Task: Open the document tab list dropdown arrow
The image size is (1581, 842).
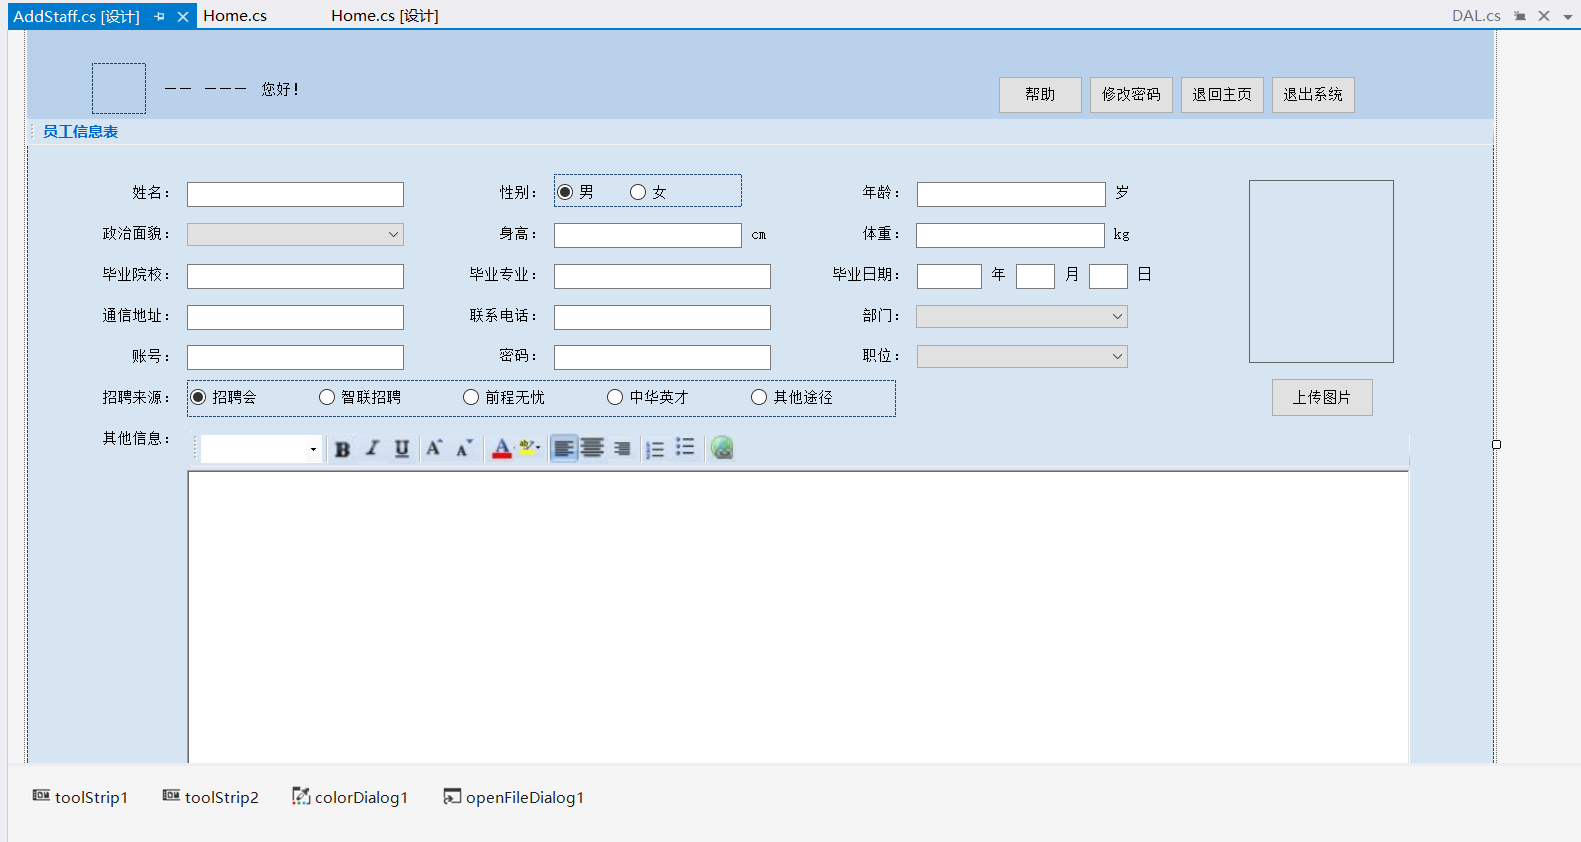Action: tap(1568, 17)
